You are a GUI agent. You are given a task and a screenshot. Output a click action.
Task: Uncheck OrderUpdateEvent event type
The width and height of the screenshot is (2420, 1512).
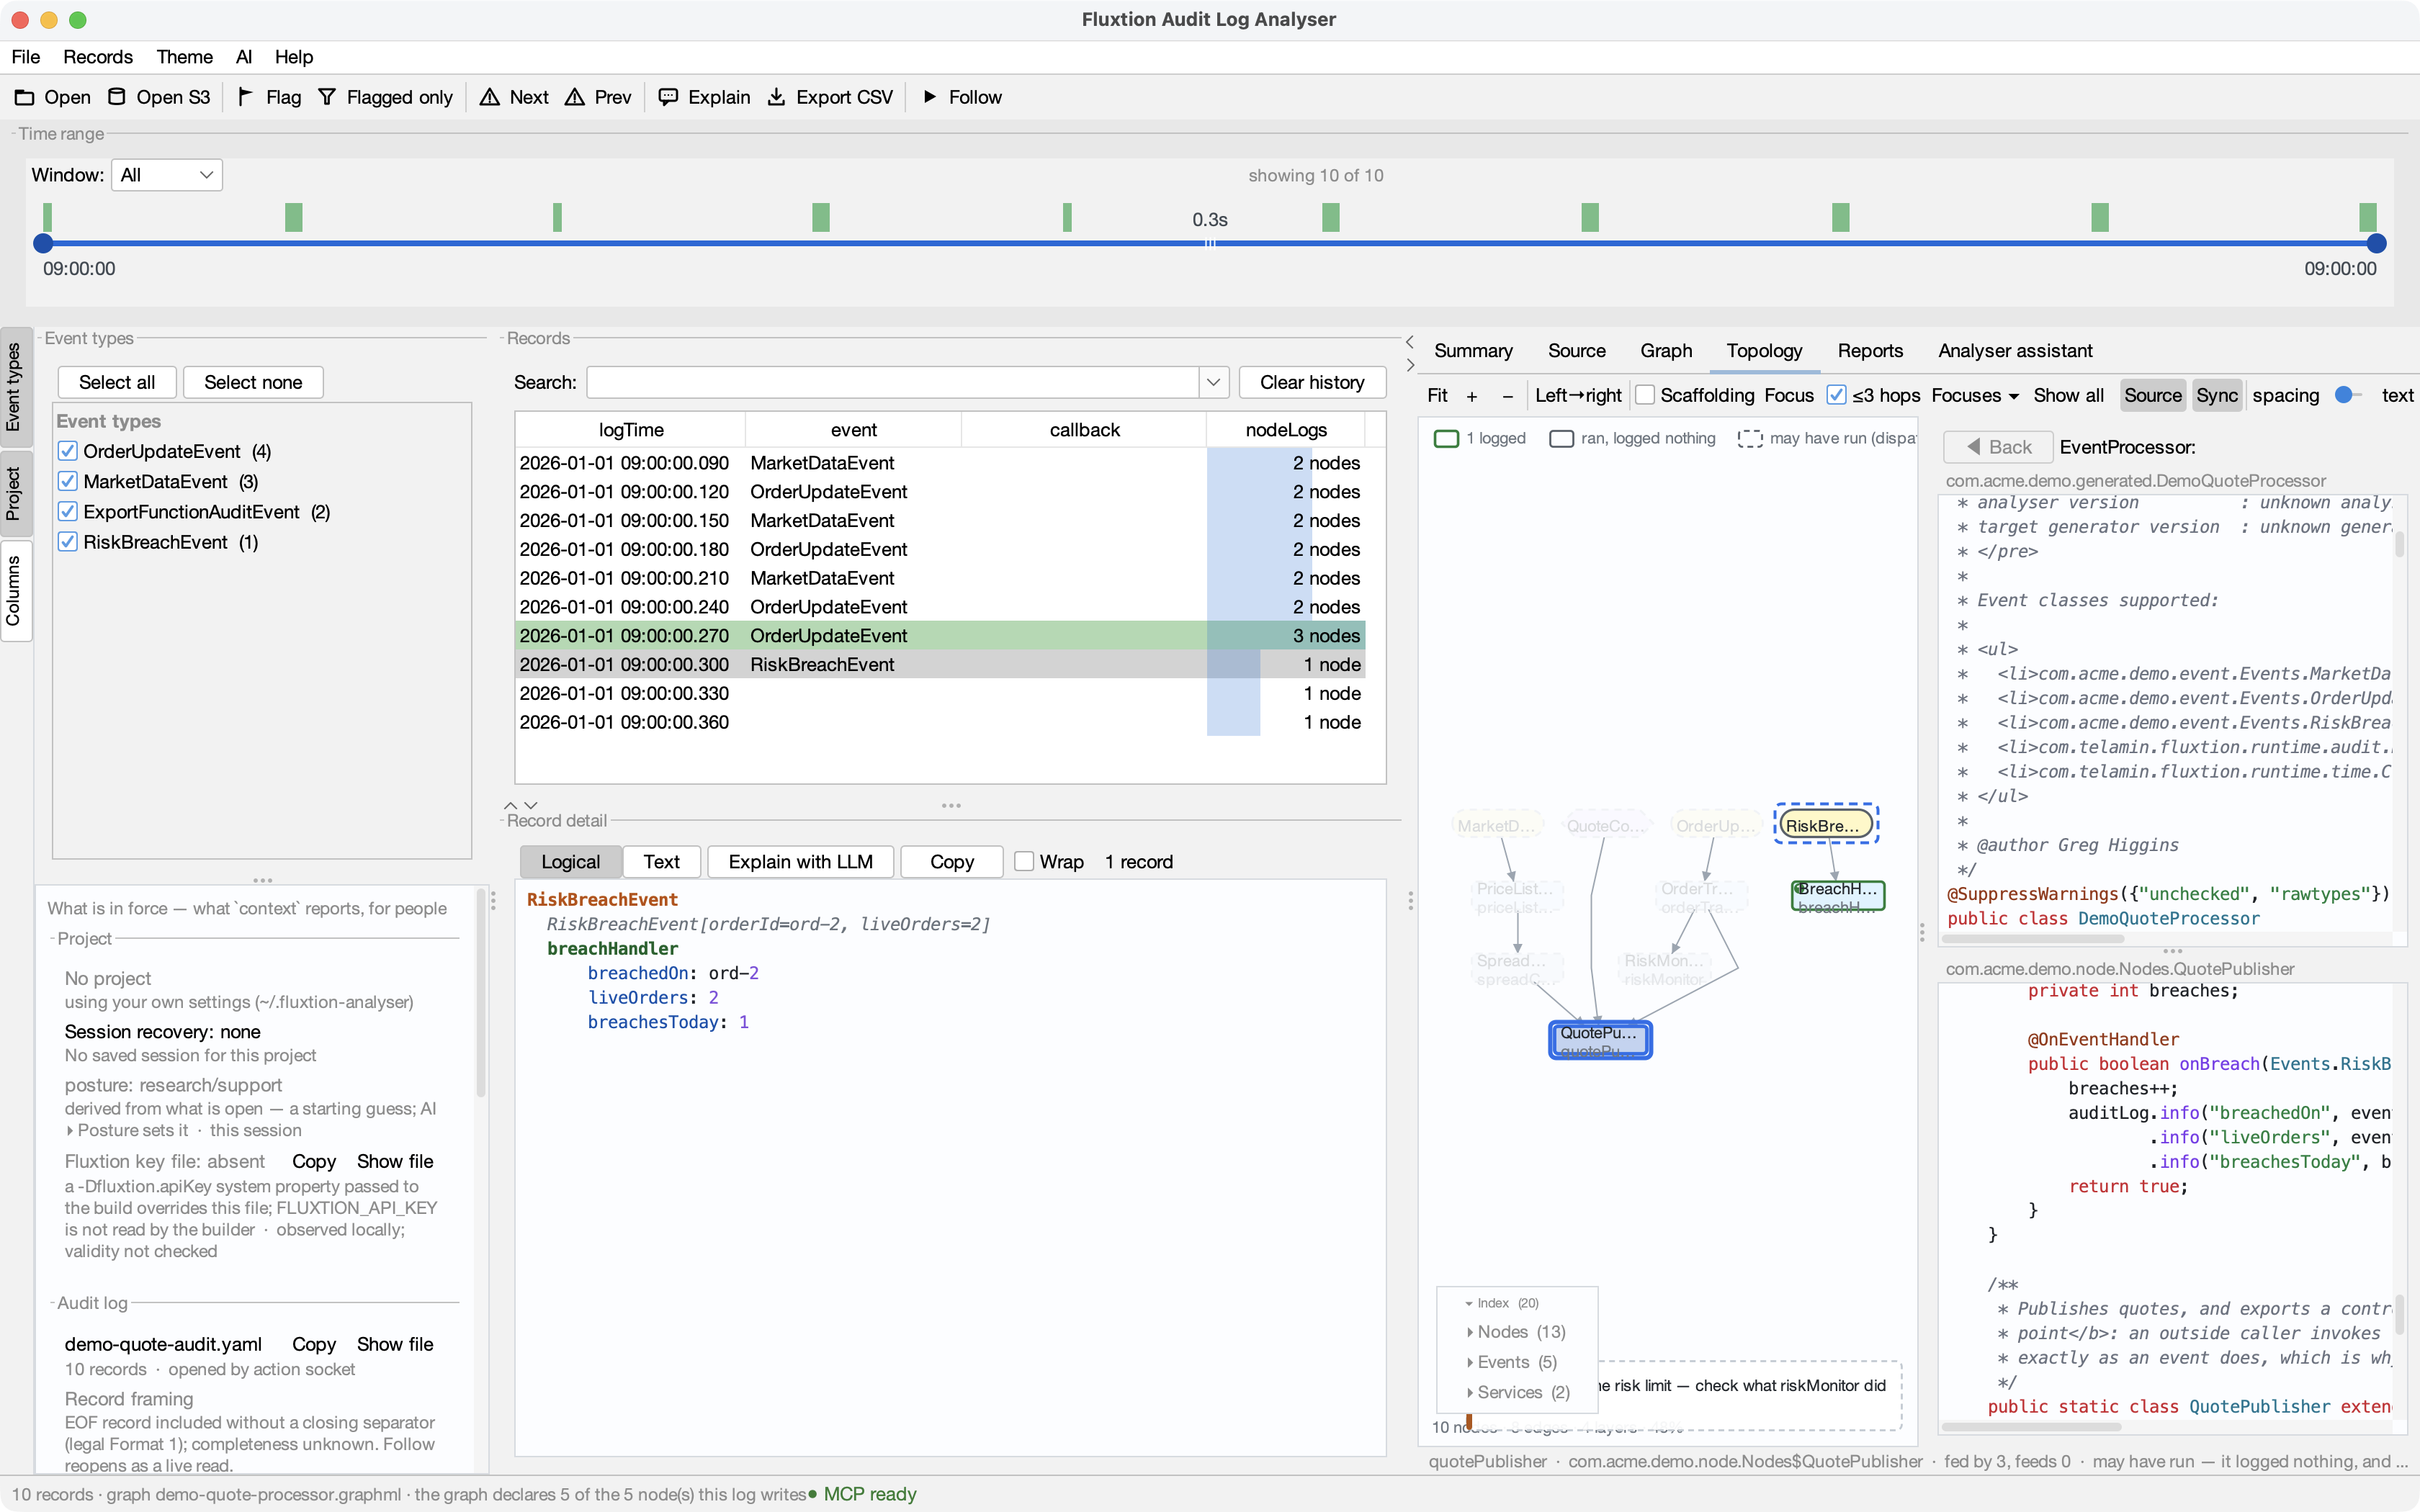(x=68, y=451)
